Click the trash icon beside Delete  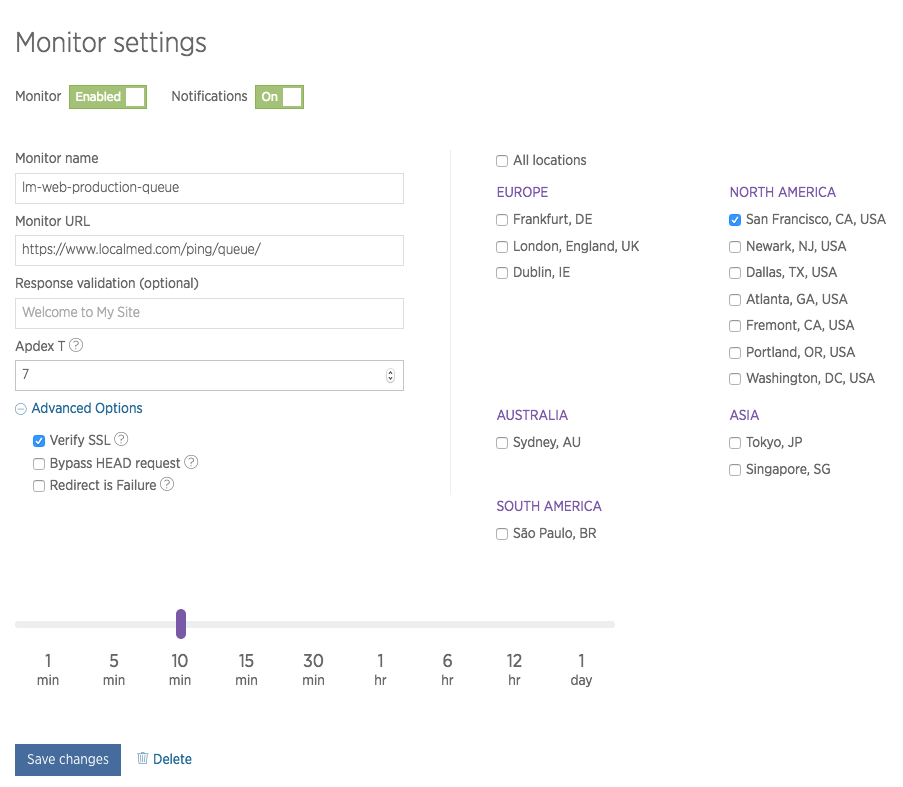[x=143, y=758]
